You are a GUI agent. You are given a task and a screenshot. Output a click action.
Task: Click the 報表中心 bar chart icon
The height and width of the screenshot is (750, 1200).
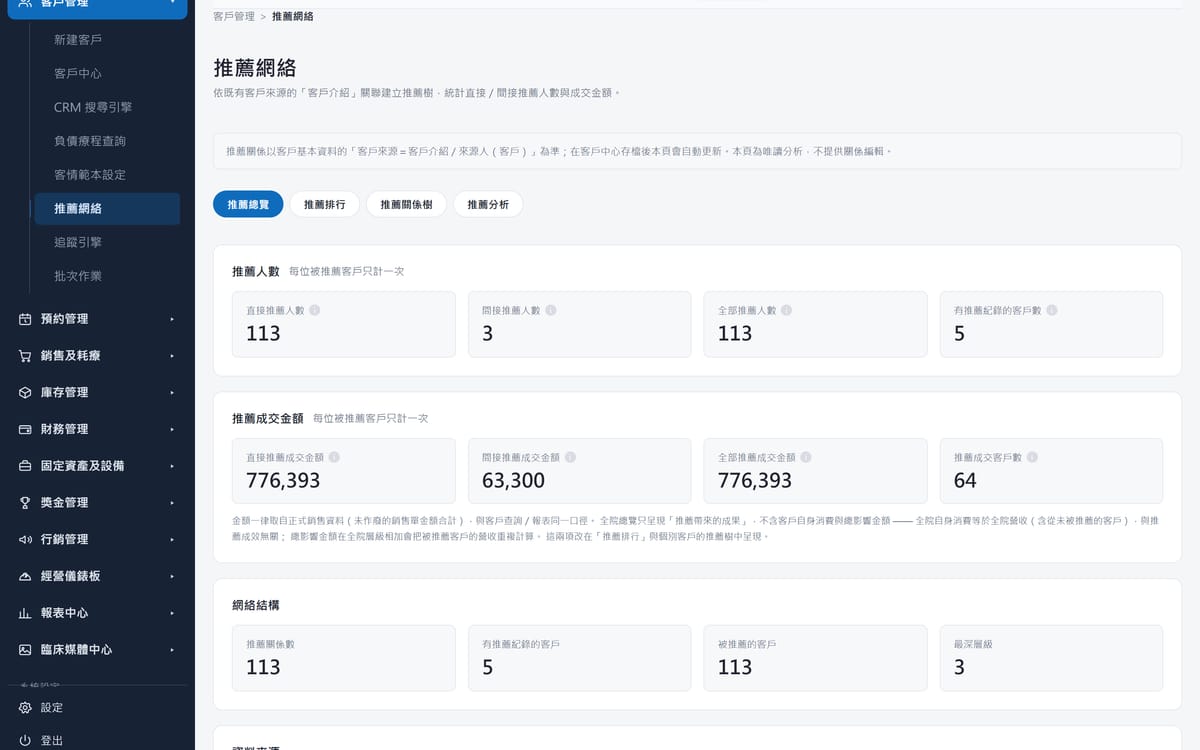[25, 613]
